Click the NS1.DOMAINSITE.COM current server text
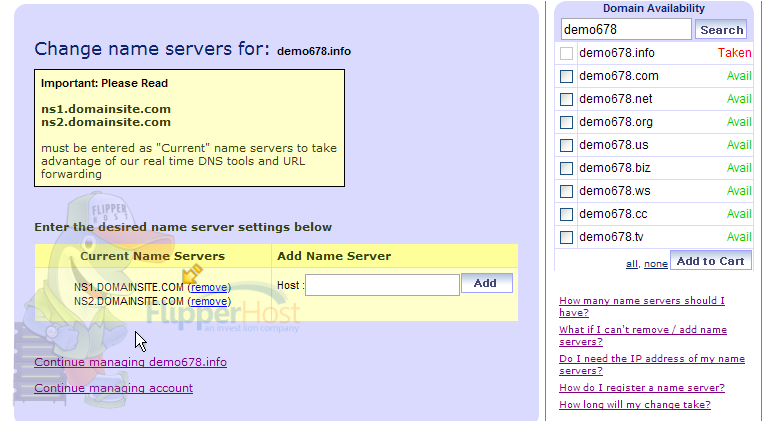Screen dimensions: 776x422 (x=129, y=287)
